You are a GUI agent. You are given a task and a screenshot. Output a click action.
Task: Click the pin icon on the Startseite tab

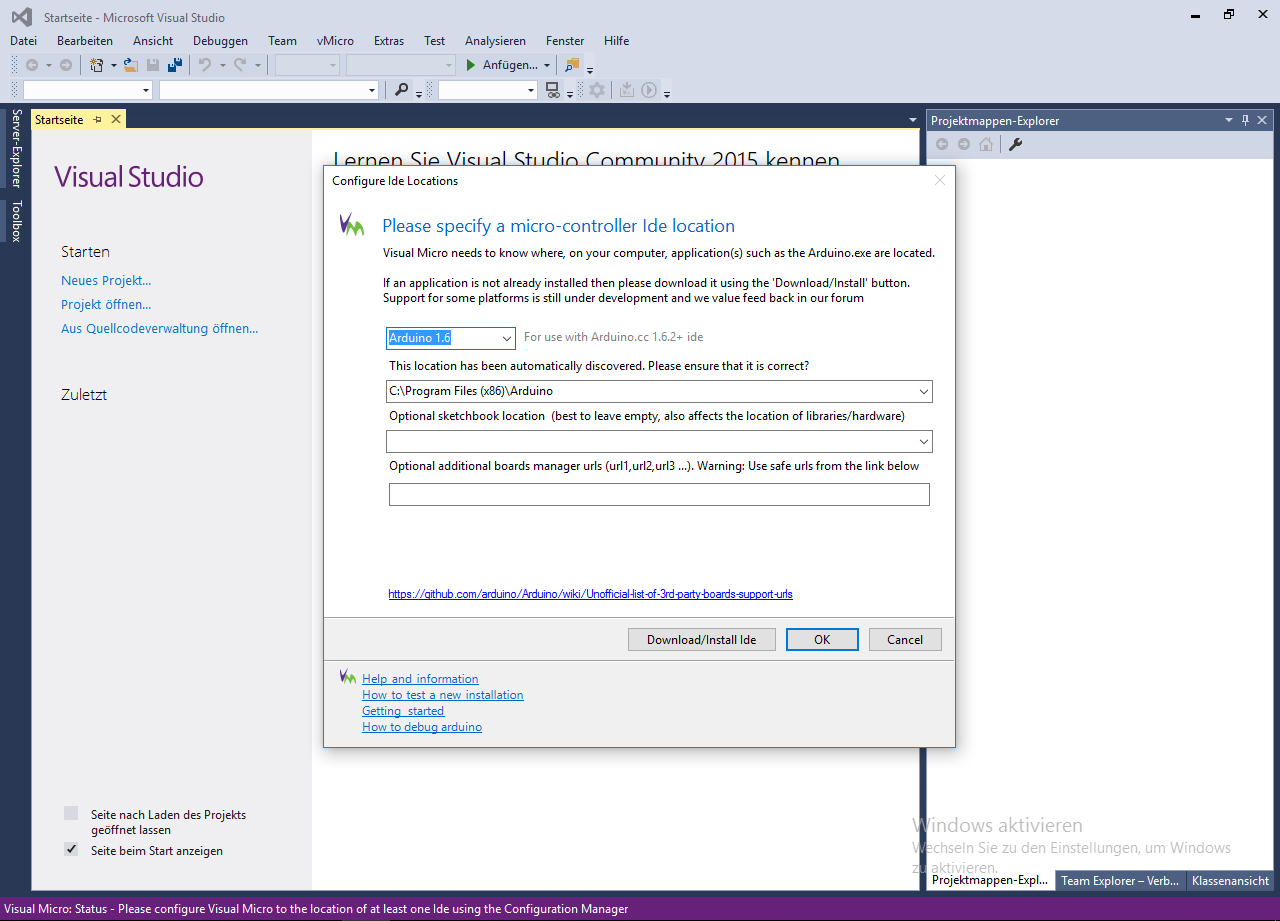98,119
